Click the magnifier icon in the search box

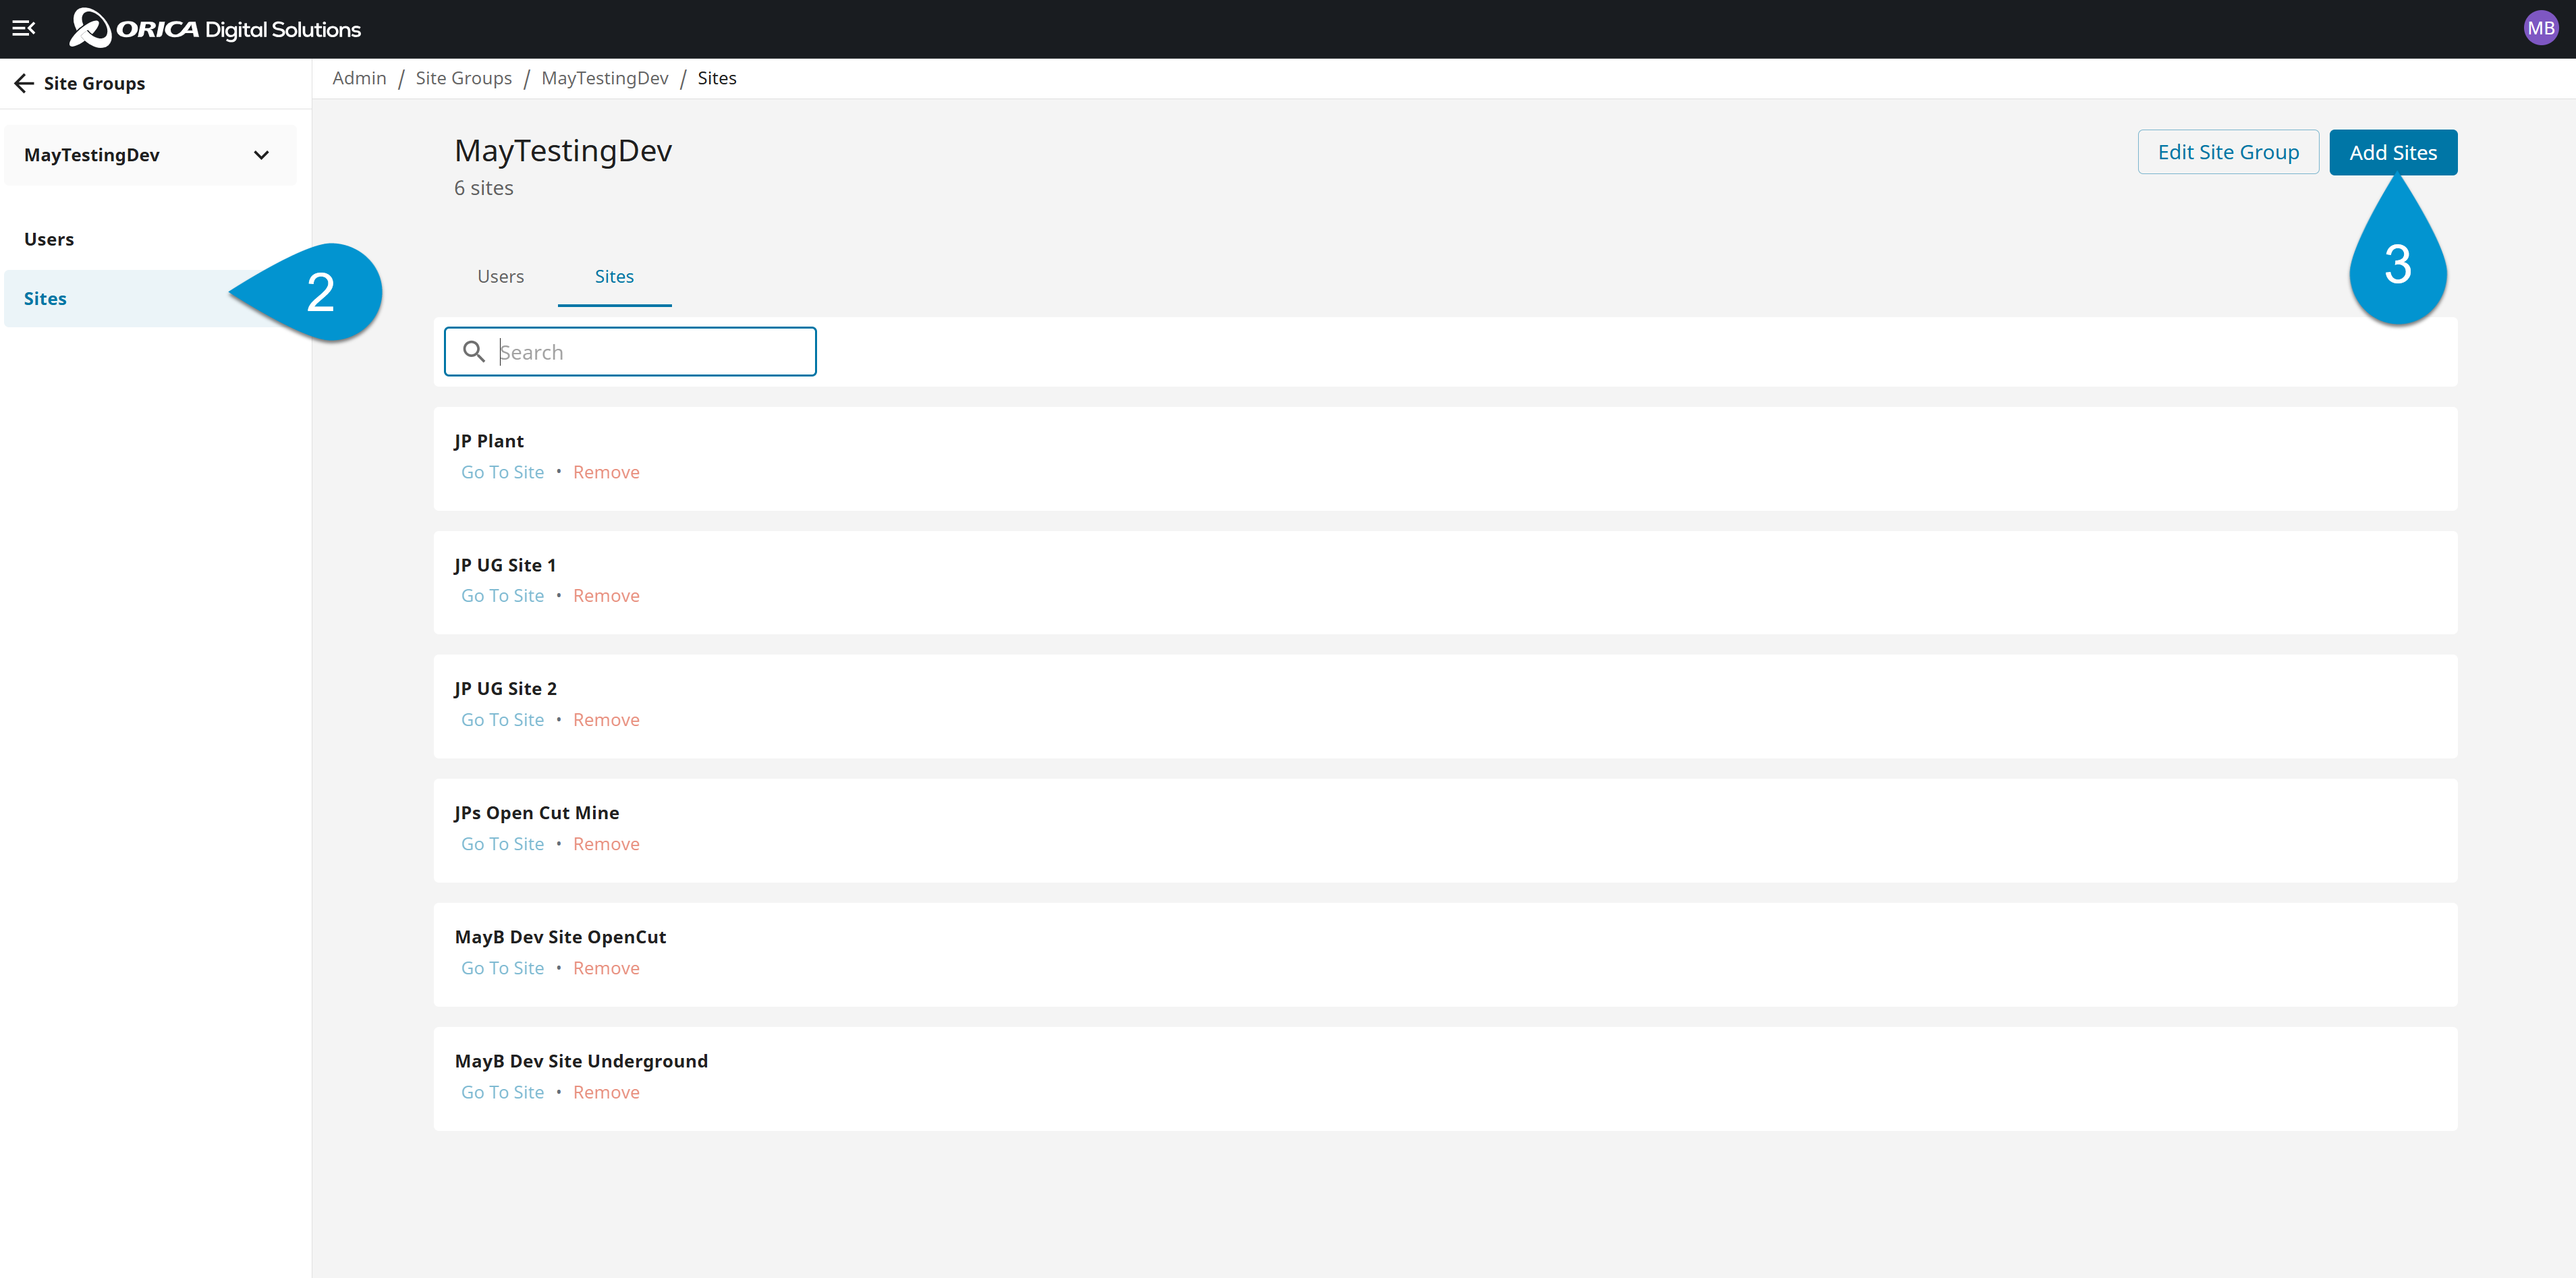pyautogui.click(x=474, y=352)
